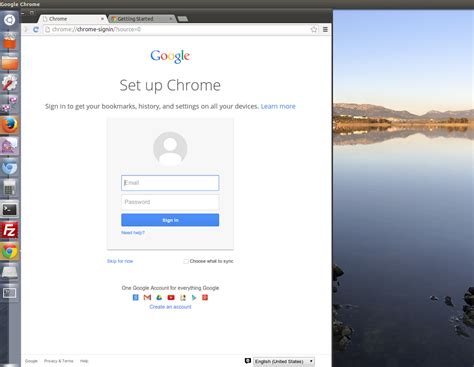Open the Google footer link
The image size is (474, 367).
coord(31,361)
